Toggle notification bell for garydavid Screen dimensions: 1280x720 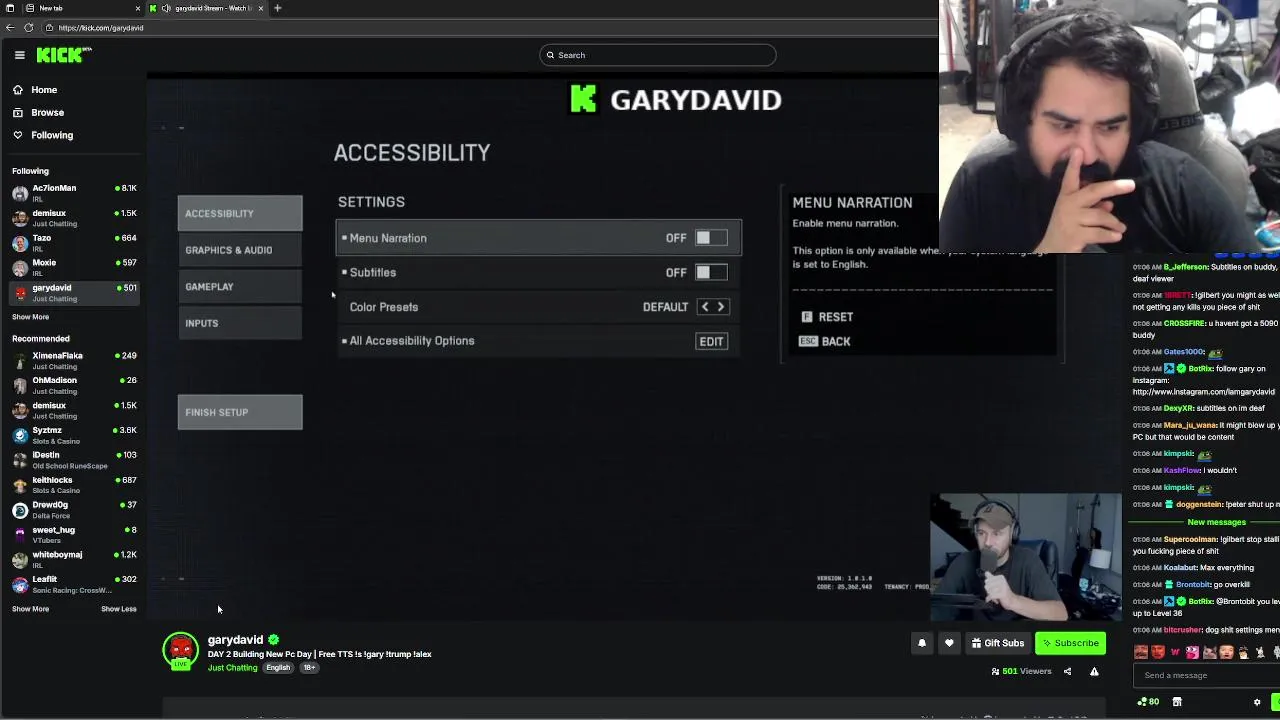click(x=922, y=643)
